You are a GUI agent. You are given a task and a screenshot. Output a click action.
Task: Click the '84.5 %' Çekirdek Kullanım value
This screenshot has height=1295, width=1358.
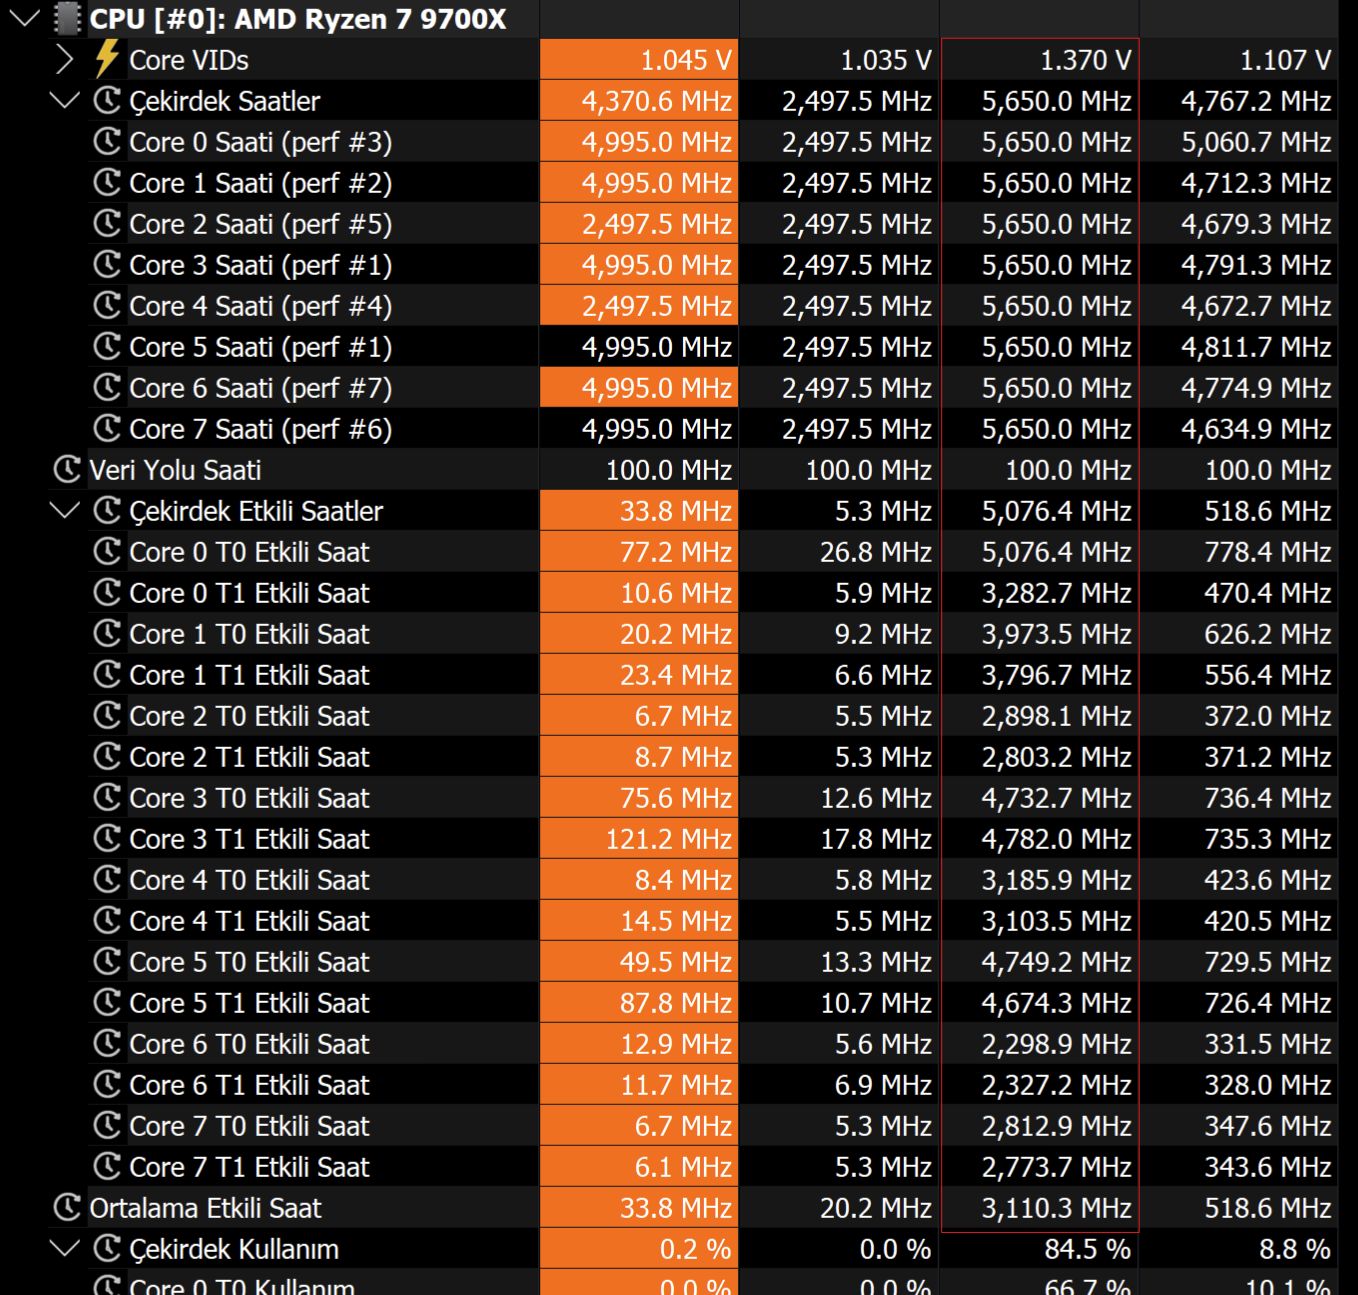coord(1088,1249)
